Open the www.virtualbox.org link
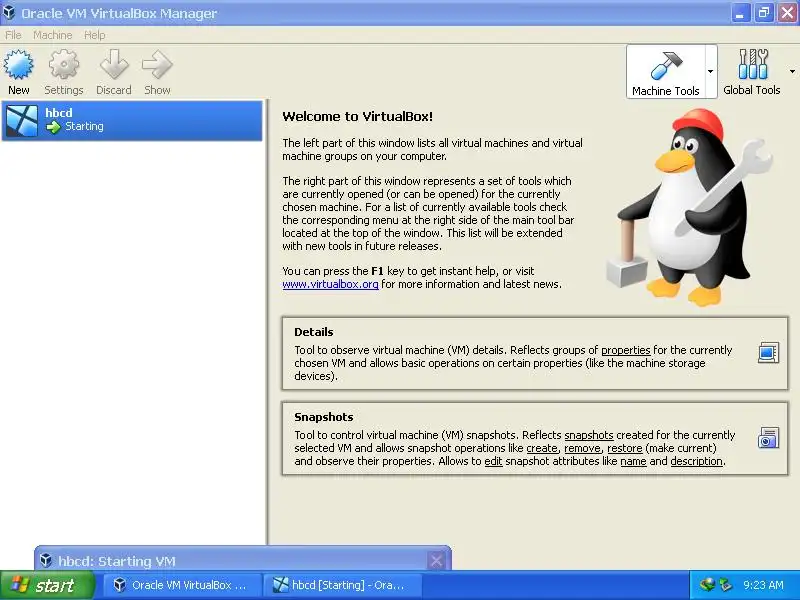The width and height of the screenshot is (800, 600). [x=330, y=284]
